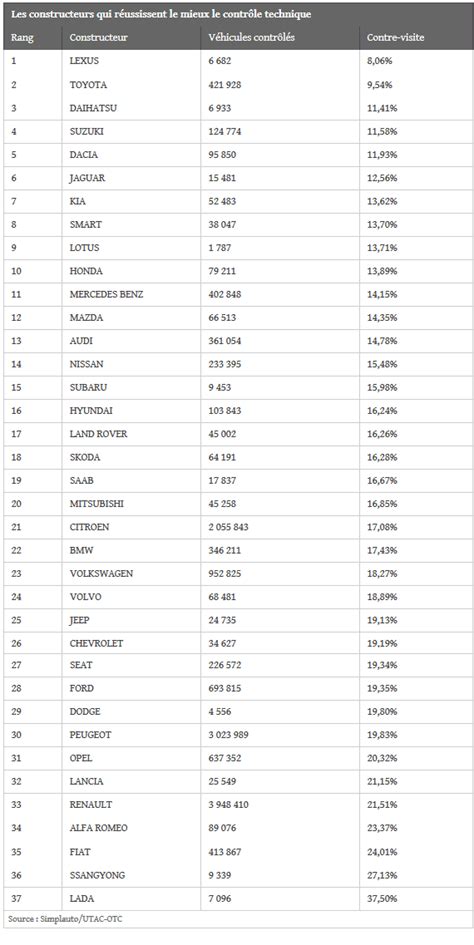The image size is (474, 945).
Task: Select the table title text
Action: click(x=161, y=14)
